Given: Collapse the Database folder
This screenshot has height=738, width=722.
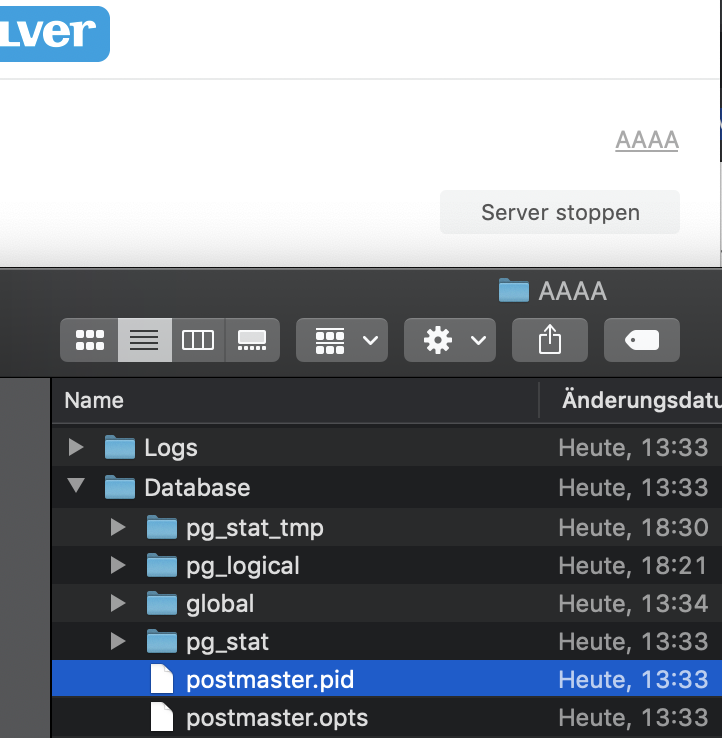Looking at the screenshot, I should point(76,487).
